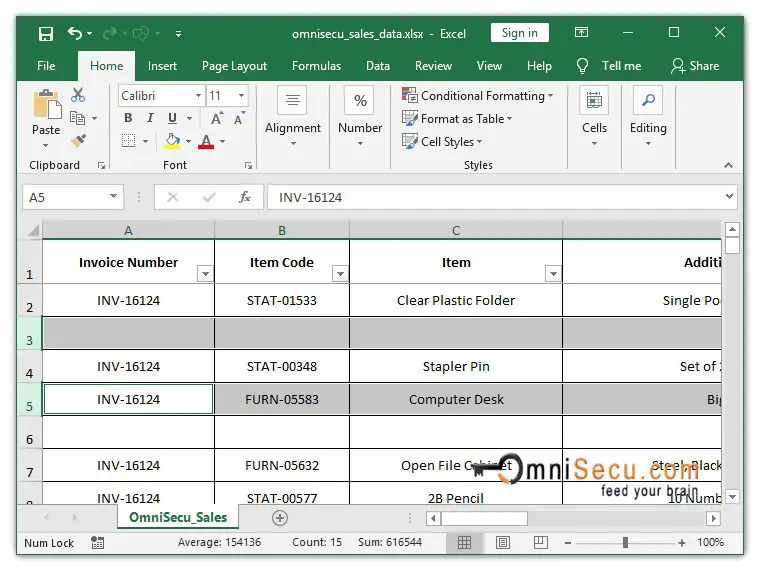This screenshot has width=760, height=577.
Task: Open the Calibri font name dropdown
Action: [x=198, y=96]
